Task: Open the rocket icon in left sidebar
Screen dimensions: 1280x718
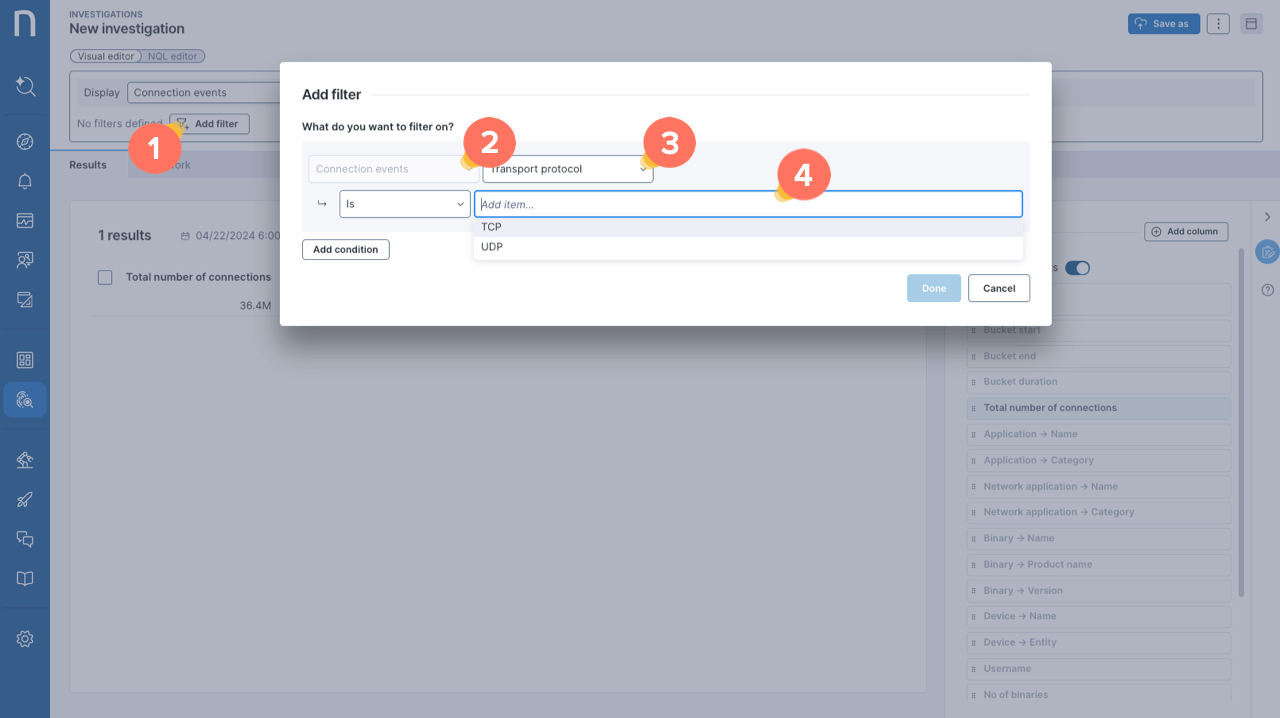Action: pyautogui.click(x=25, y=499)
